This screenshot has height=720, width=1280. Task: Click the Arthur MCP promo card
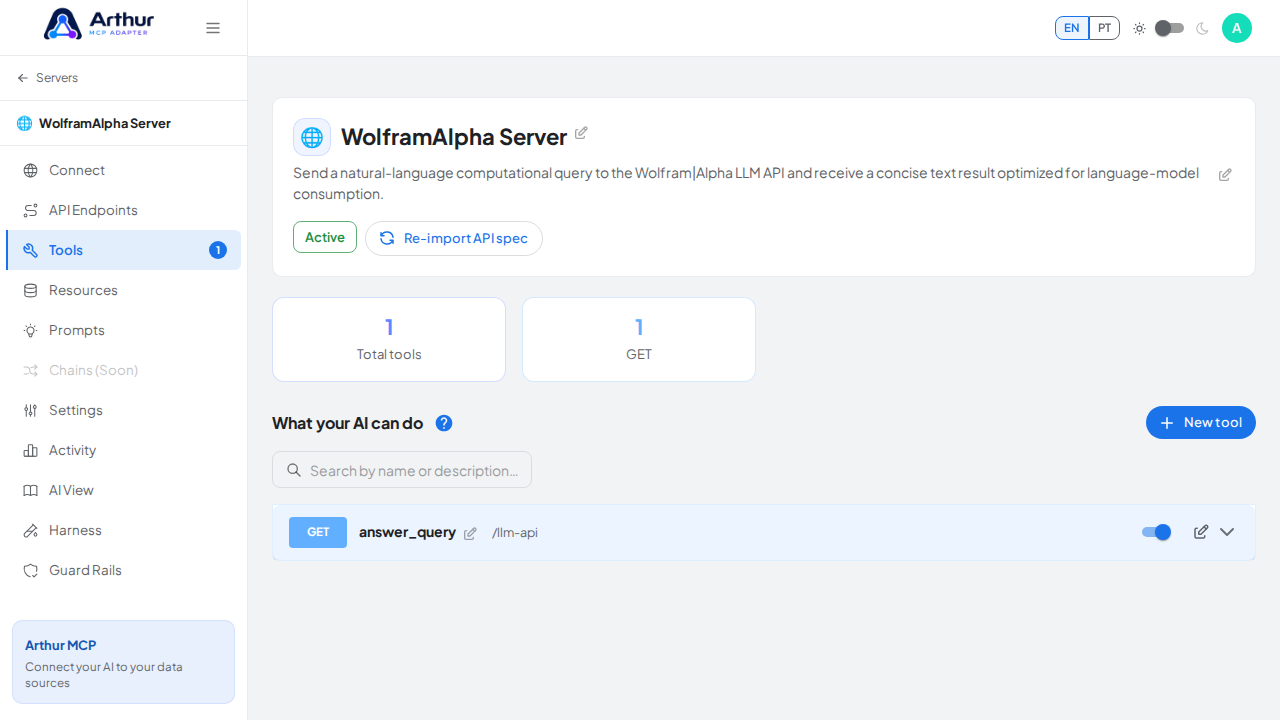coord(123,662)
